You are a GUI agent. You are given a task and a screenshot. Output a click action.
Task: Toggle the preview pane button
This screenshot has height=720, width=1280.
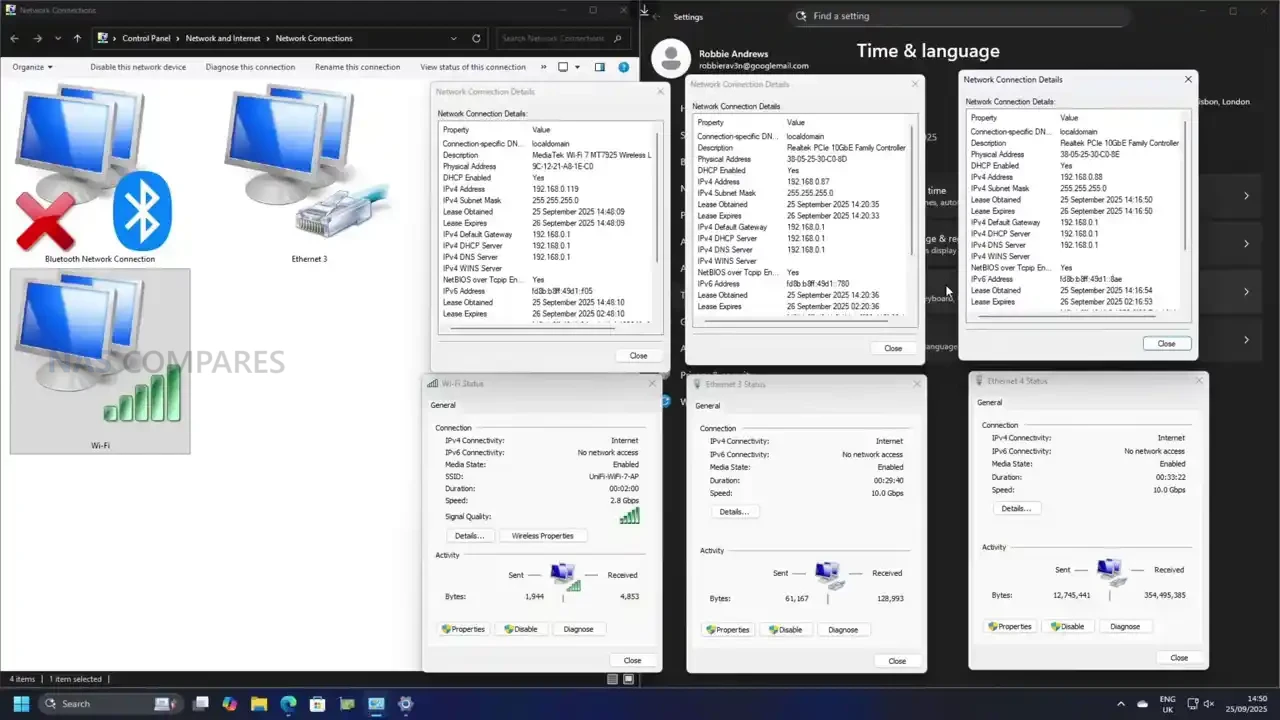pyautogui.click(x=600, y=67)
